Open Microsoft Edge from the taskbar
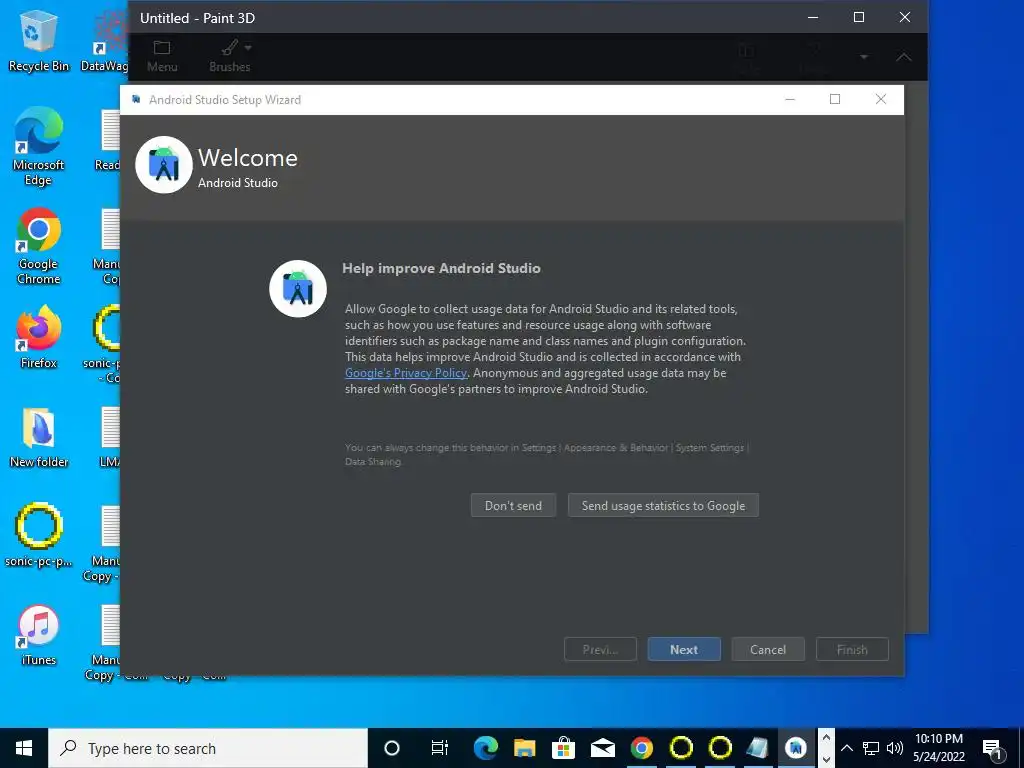This screenshot has width=1024, height=768. (485, 748)
